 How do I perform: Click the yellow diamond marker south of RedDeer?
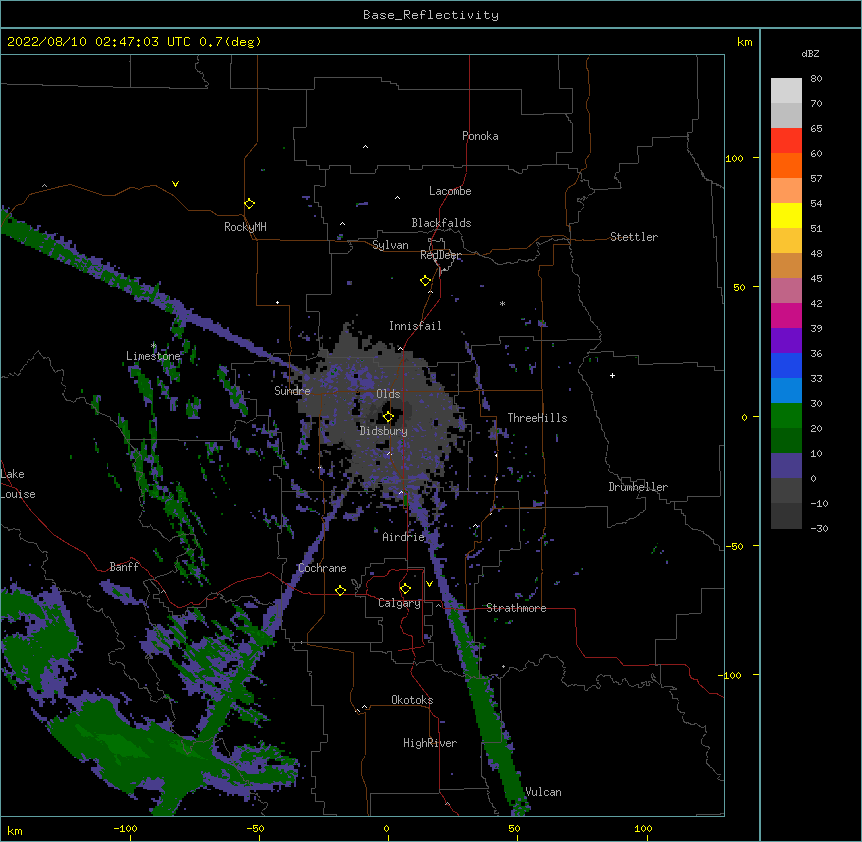pos(426,281)
